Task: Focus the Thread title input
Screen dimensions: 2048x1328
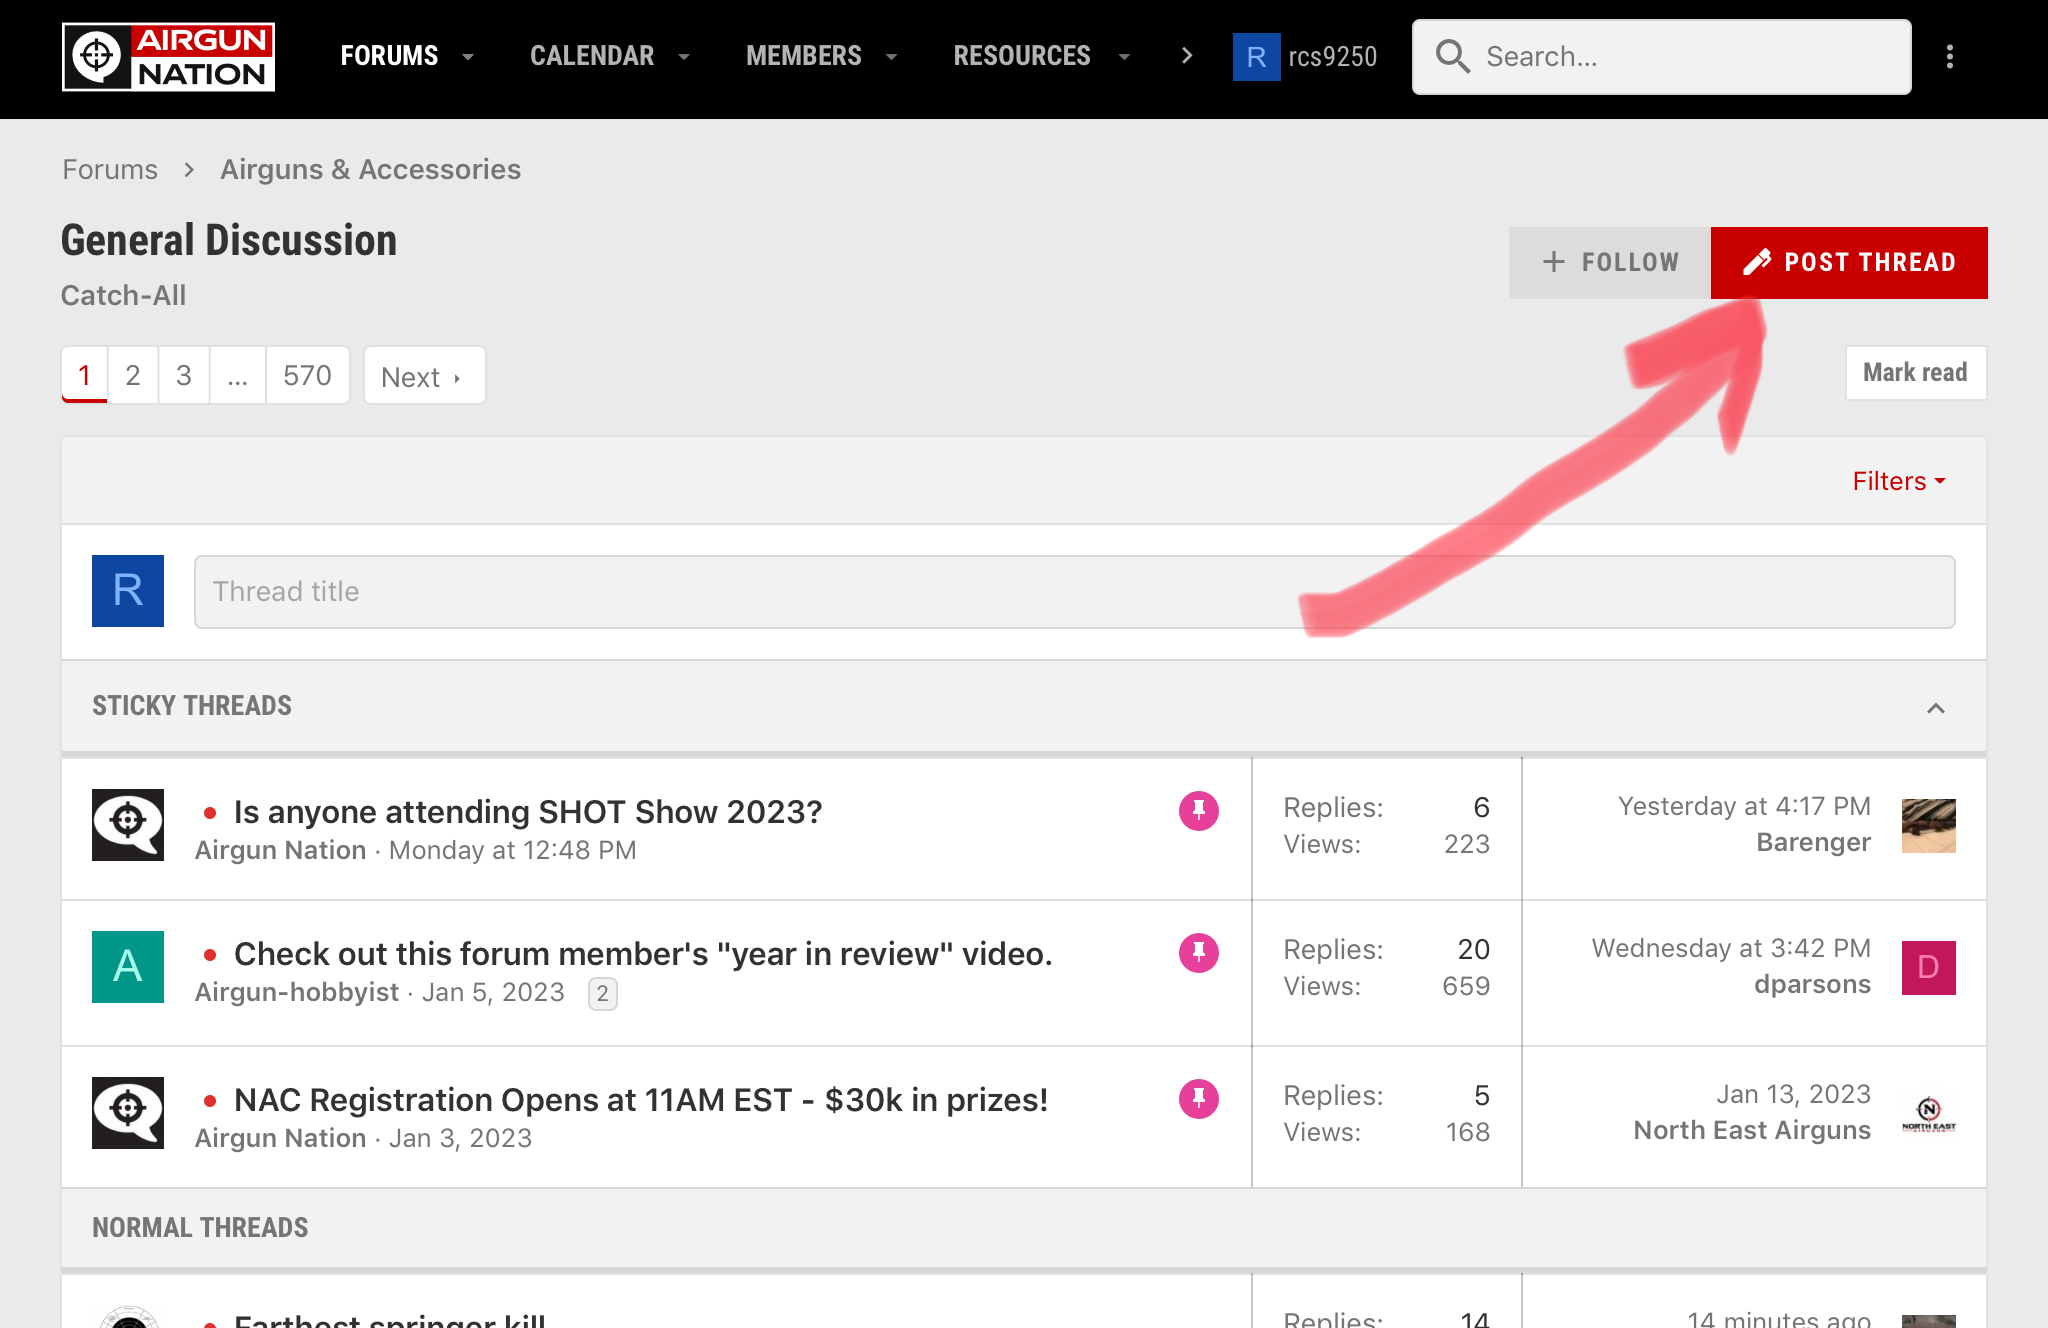Action: [1074, 592]
